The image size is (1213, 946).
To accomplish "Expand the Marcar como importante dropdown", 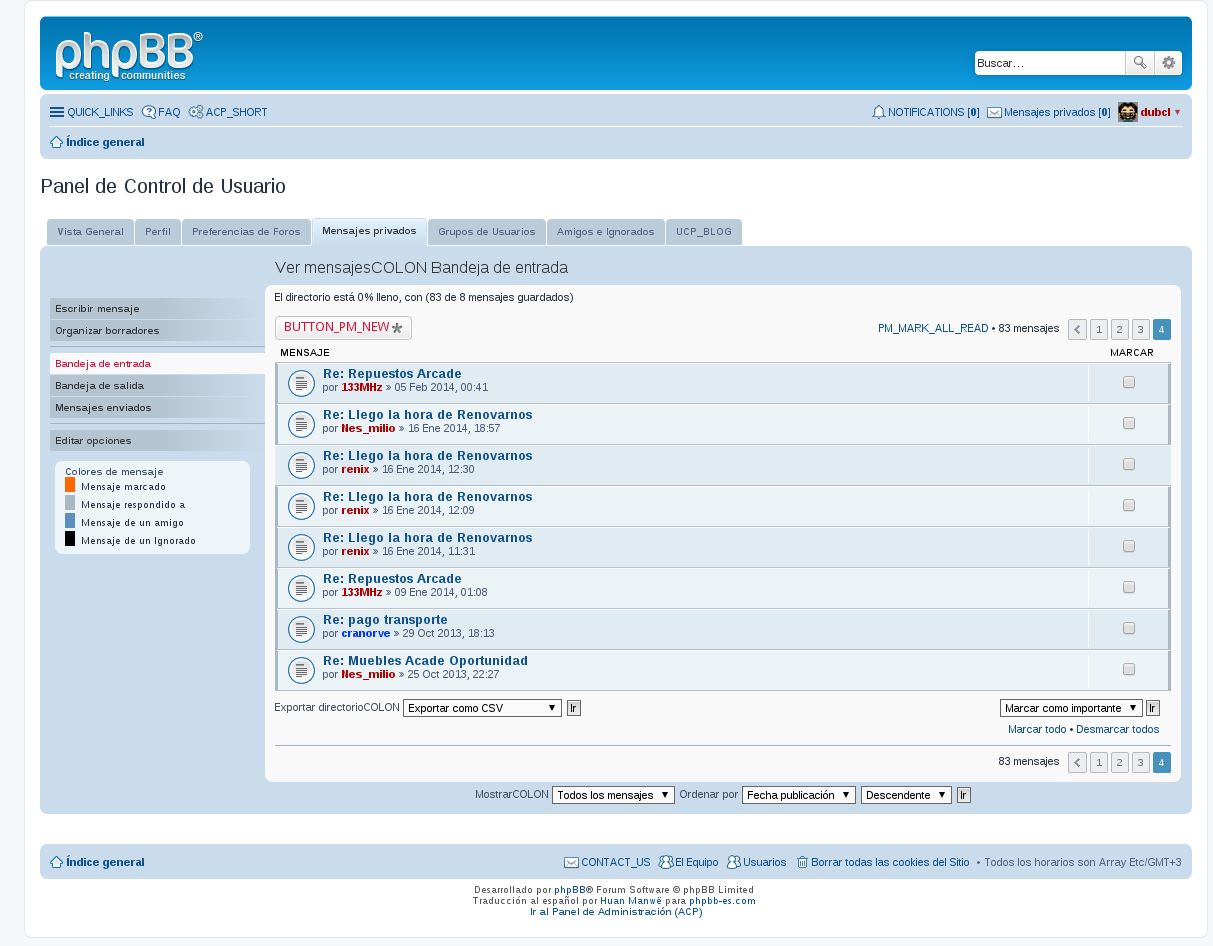I will click(1070, 708).
